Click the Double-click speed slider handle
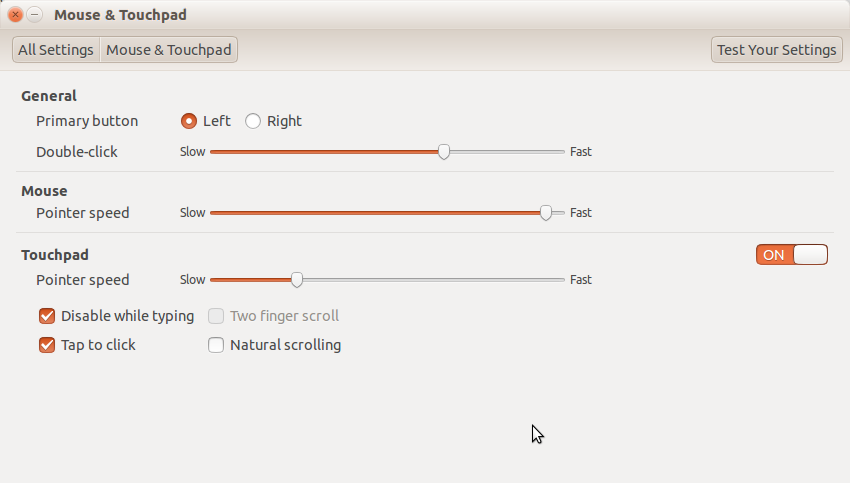 (x=444, y=152)
